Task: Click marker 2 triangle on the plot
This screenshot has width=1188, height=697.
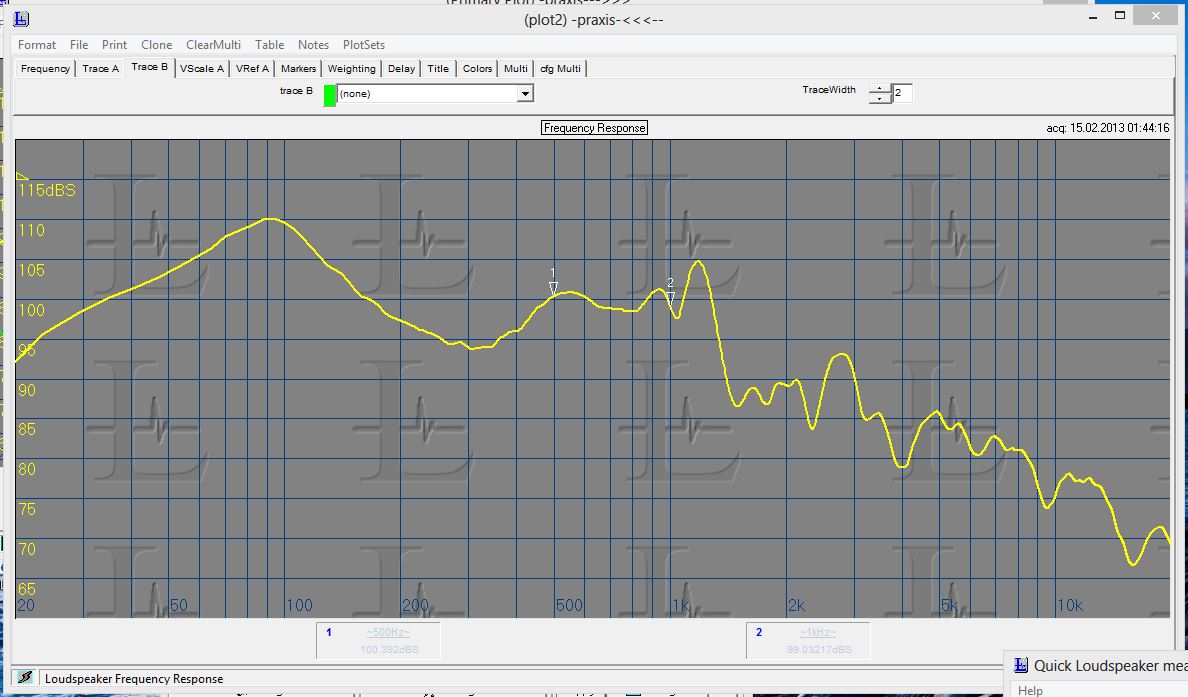Action: click(671, 298)
